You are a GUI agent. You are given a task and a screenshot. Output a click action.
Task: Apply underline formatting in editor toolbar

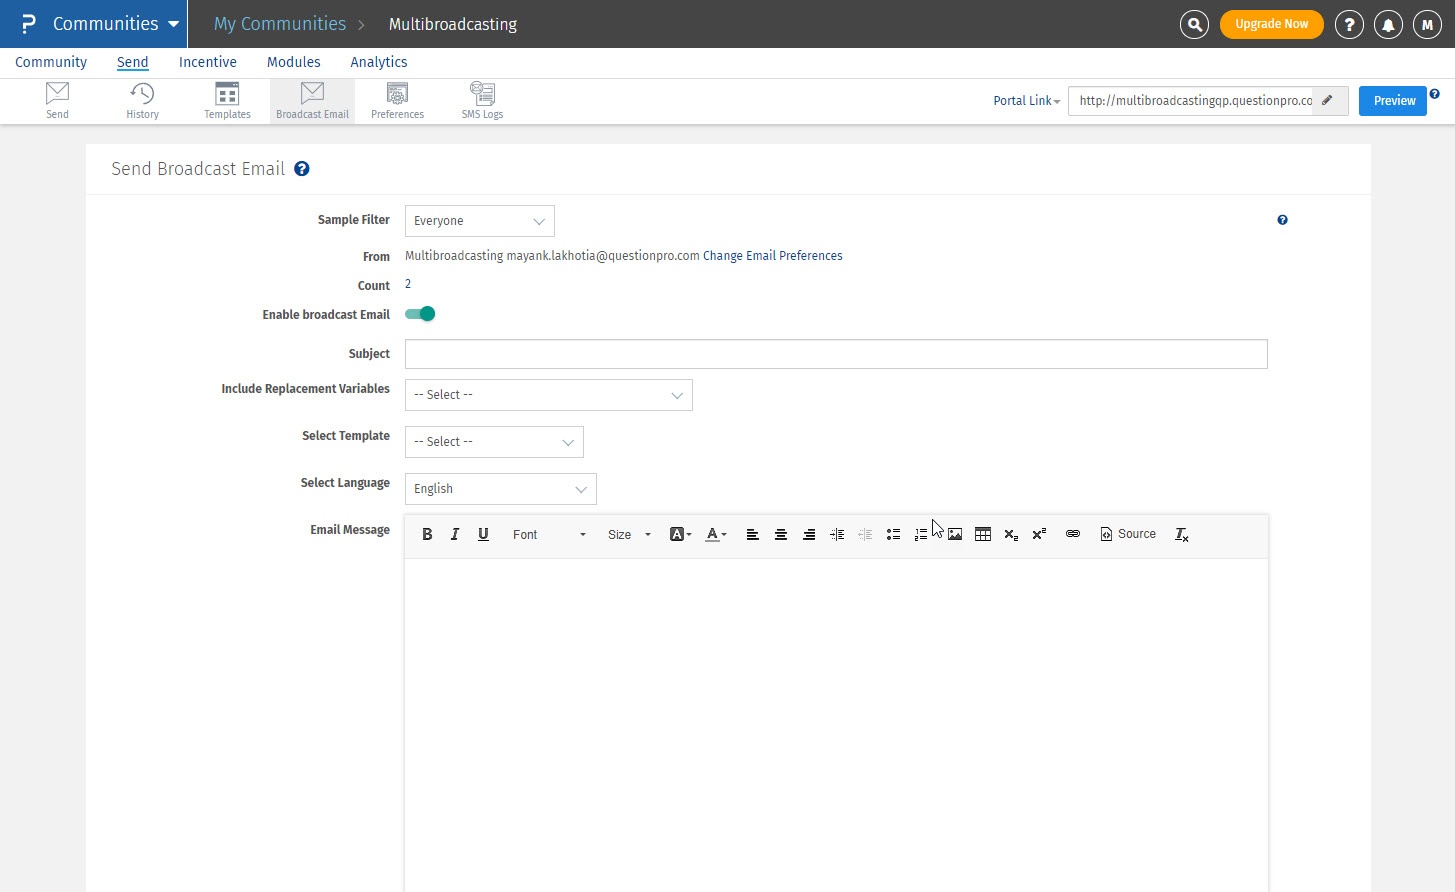coord(483,534)
